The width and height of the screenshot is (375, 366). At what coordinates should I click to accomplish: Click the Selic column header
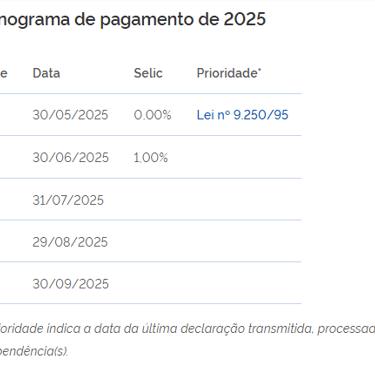pos(148,73)
